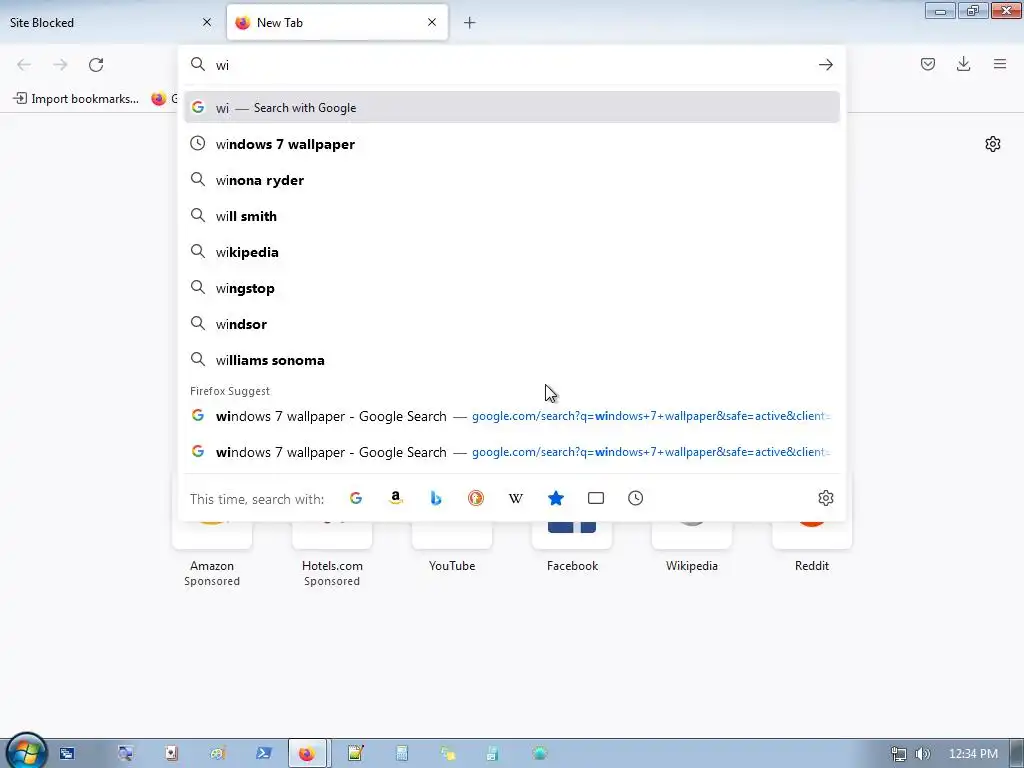Screen dimensions: 1024x768
Task: Search this time with Bing icon
Action: 436,498
